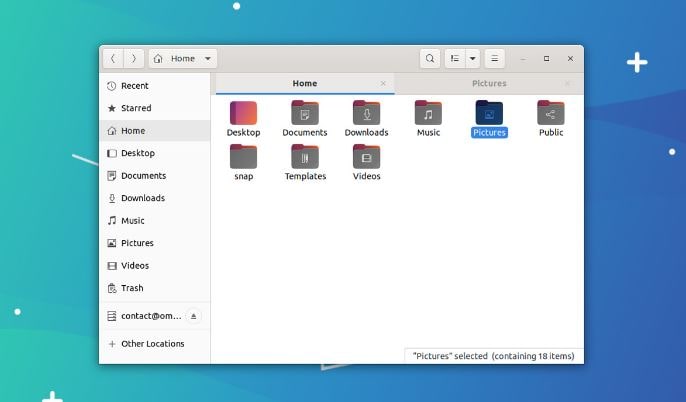Click the selected Pictures folder icon

[489, 113]
